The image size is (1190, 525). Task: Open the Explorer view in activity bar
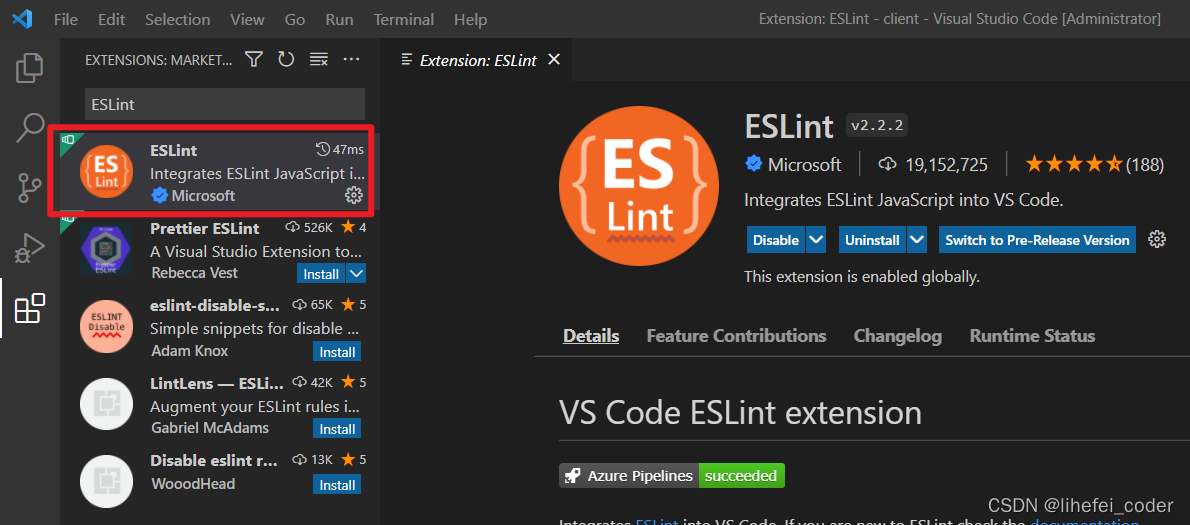[x=30, y=68]
